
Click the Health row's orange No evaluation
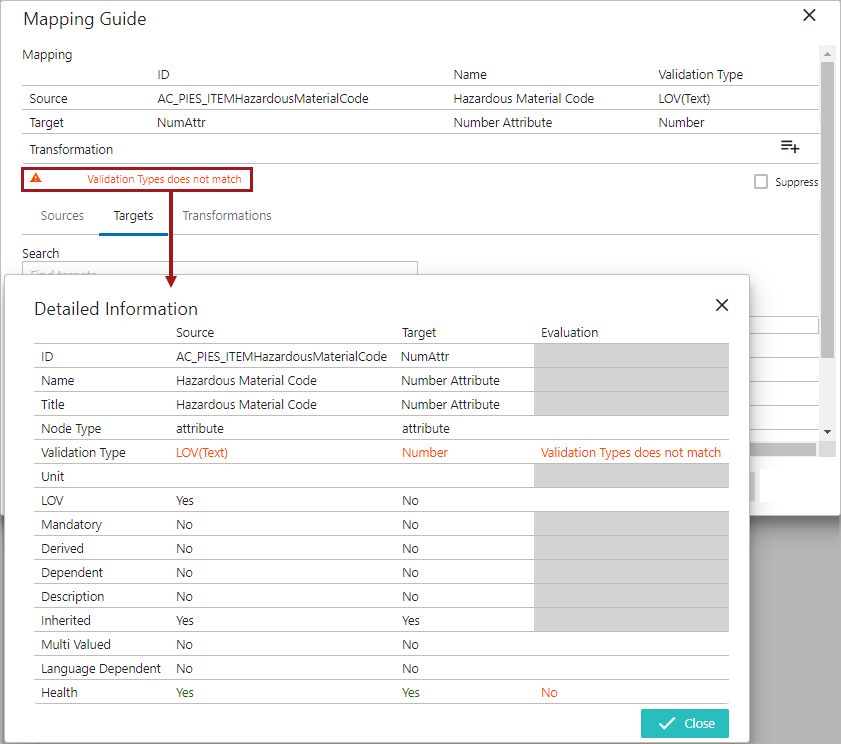point(549,692)
